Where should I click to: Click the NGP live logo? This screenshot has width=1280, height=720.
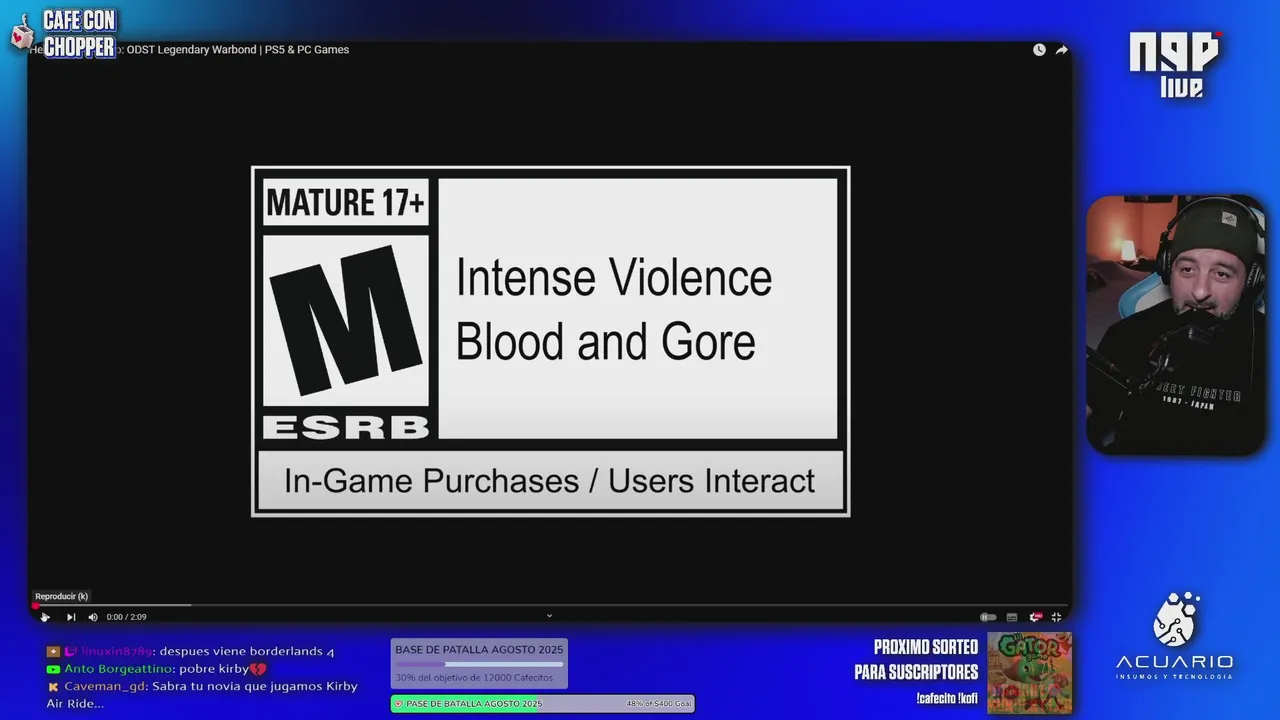click(x=1175, y=64)
